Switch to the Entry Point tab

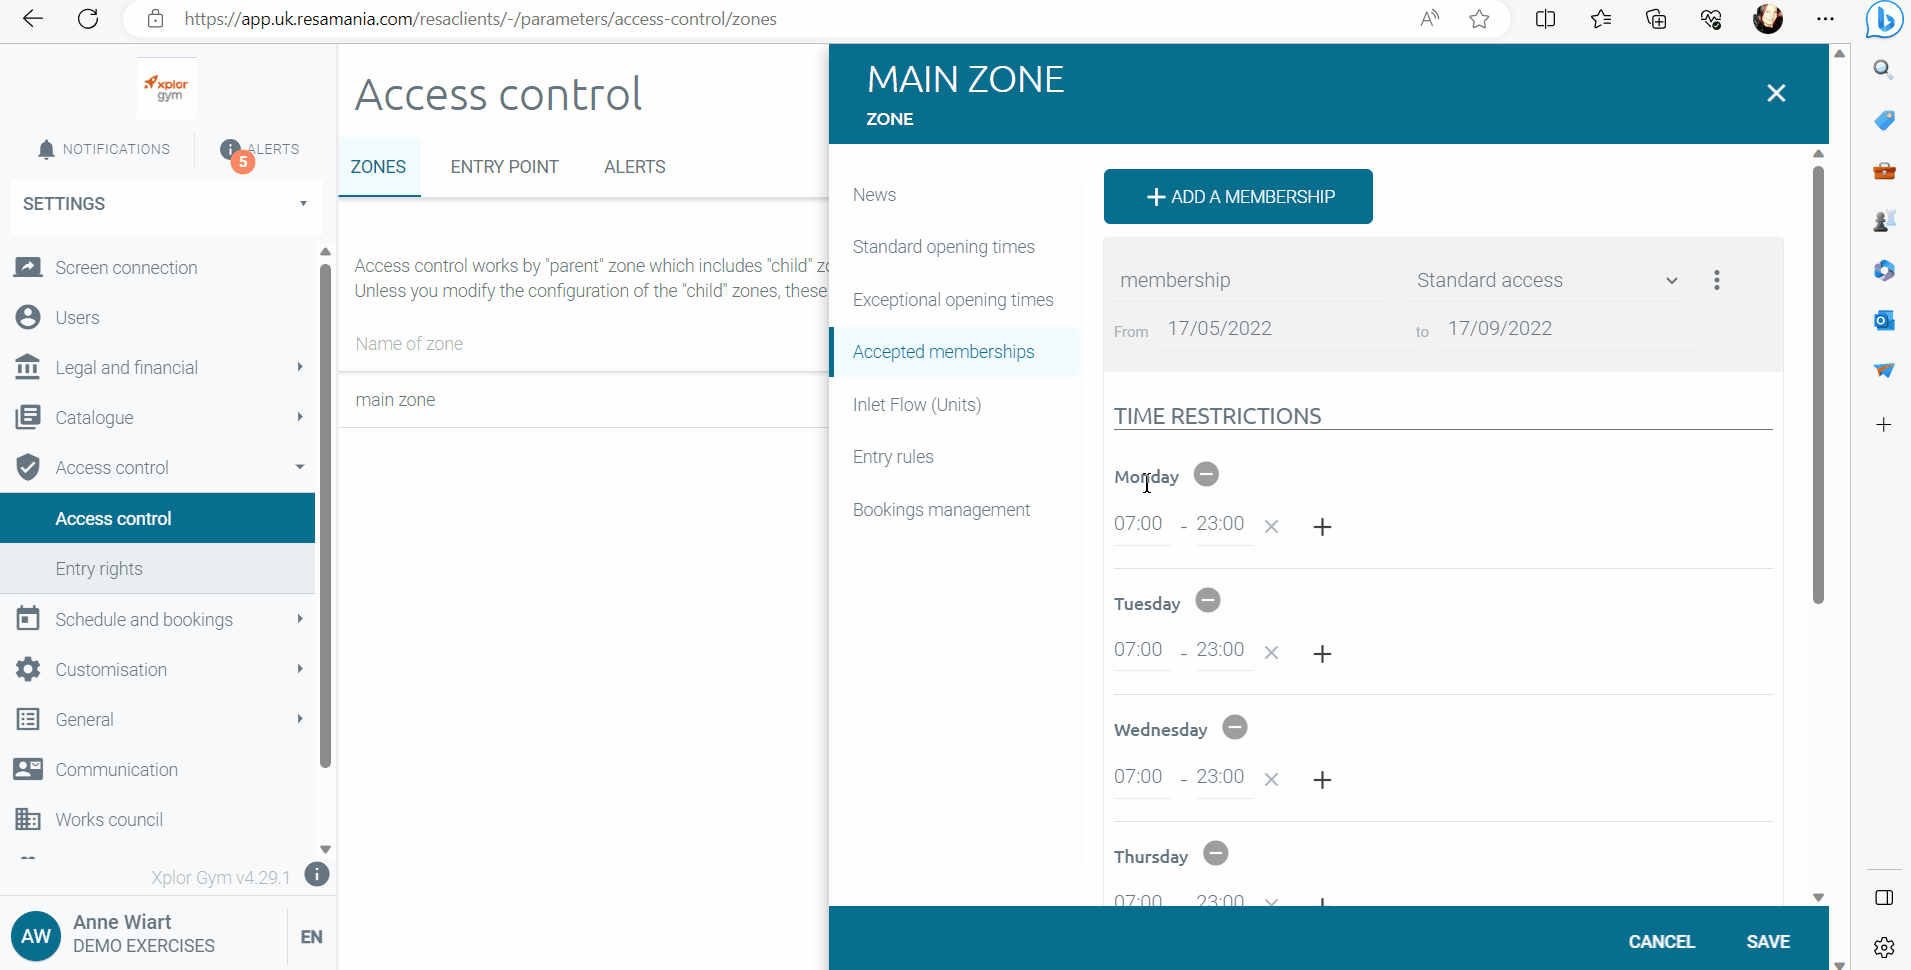tap(504, 167)
